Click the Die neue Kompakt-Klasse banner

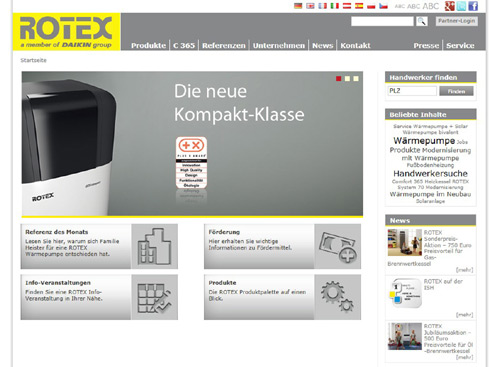pyautogui.click(x=192, y=144)
